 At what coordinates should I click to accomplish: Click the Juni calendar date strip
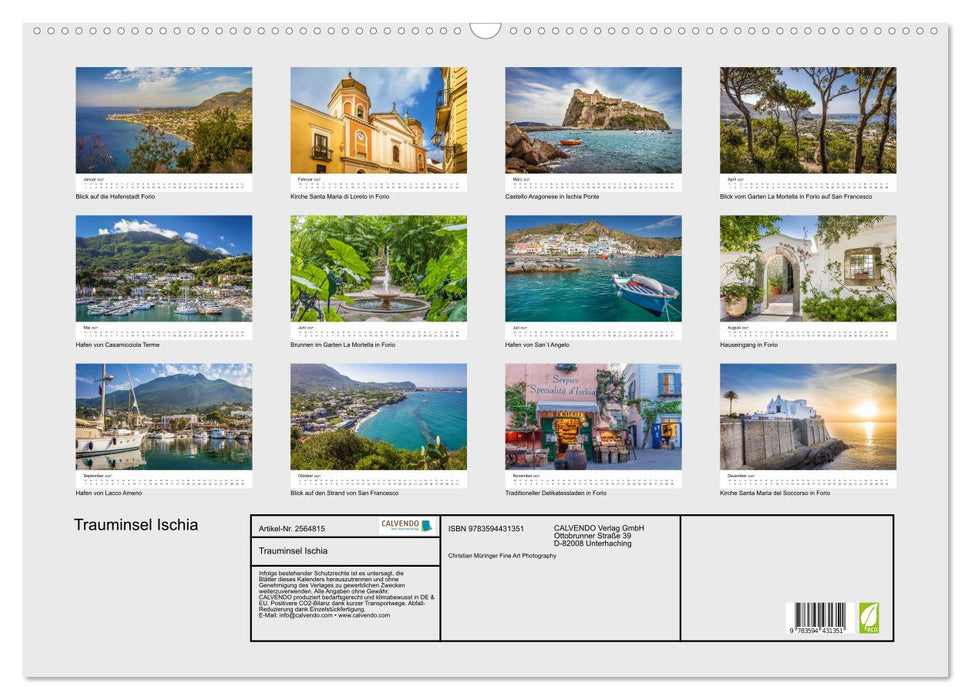[378, 331]
